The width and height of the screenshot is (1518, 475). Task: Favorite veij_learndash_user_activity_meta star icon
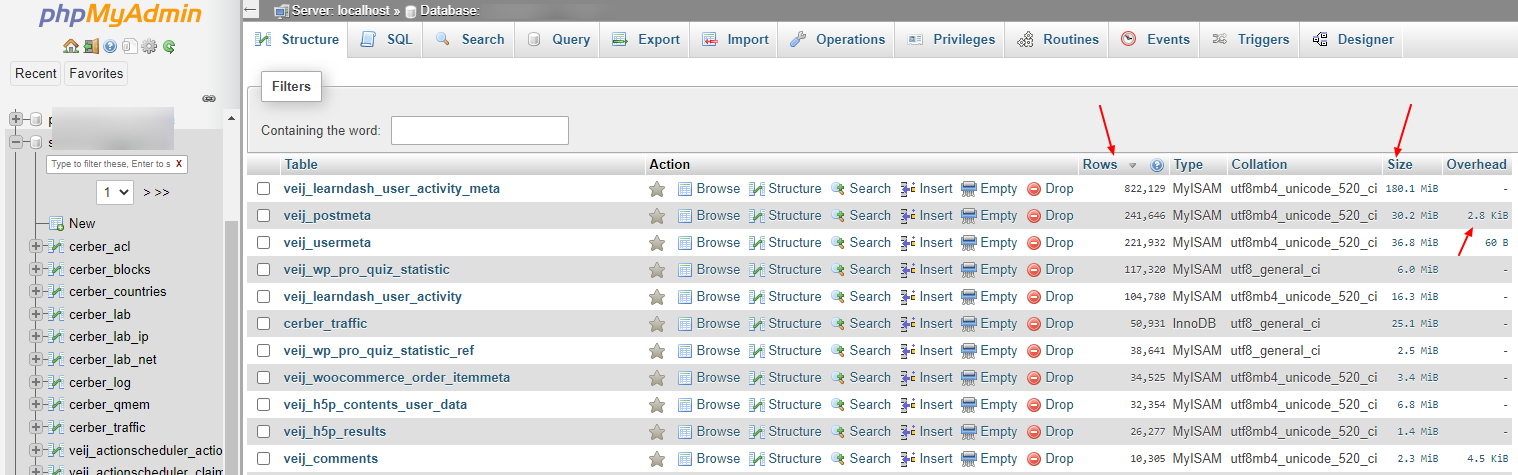point(657,189)
